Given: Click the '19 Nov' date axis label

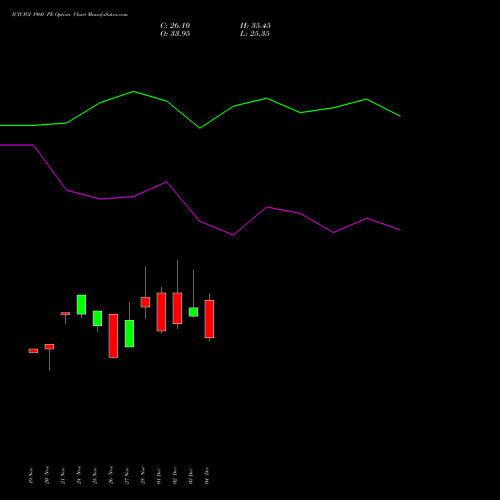Looking at the screenshot, I should coord(31,476).
